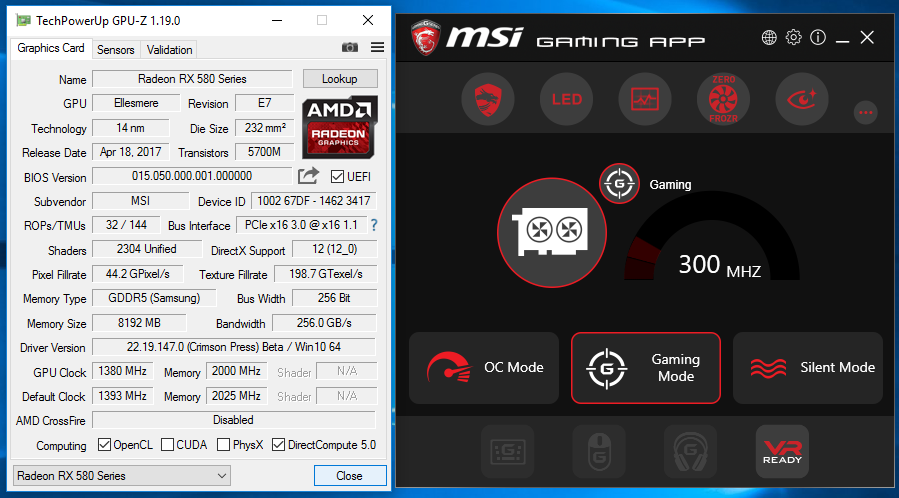Viewport: 899px width, 498px height.
Task: Switch to the Graphics Card tab
Action: pyautogui.click(x=50, y=48)
